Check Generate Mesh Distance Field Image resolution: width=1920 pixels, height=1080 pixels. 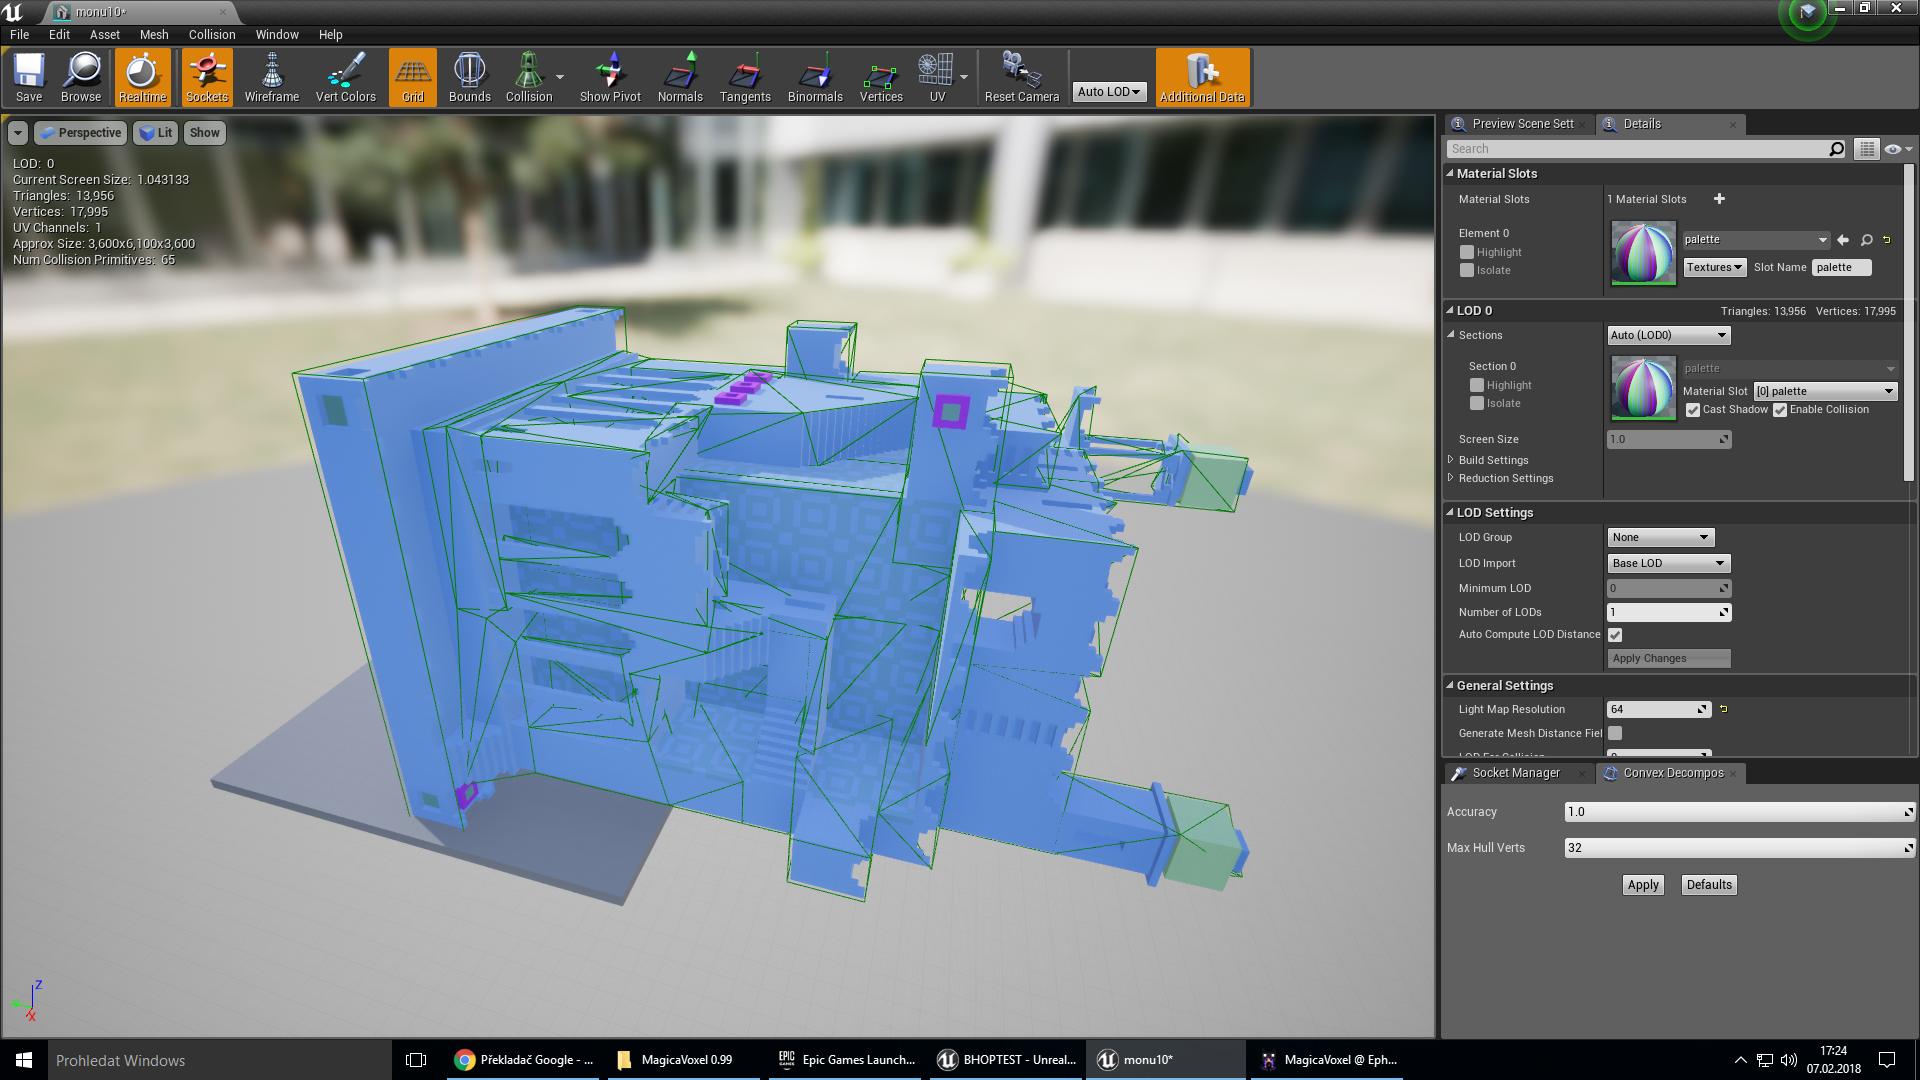tap(1615, 733)
